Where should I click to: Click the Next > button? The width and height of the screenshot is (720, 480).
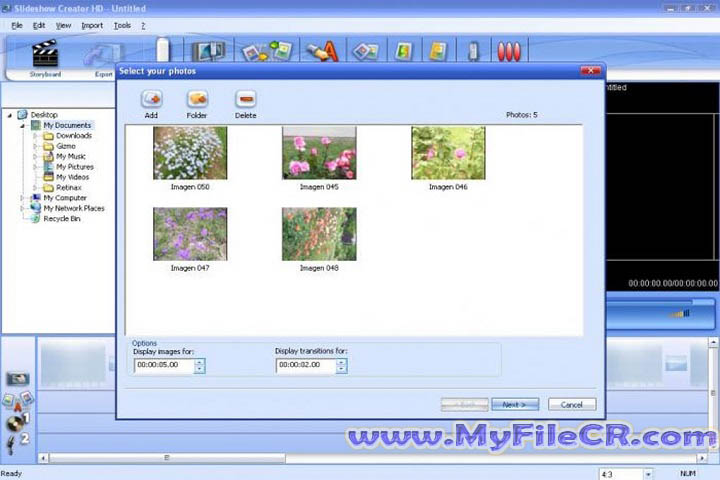pos(515,405)
